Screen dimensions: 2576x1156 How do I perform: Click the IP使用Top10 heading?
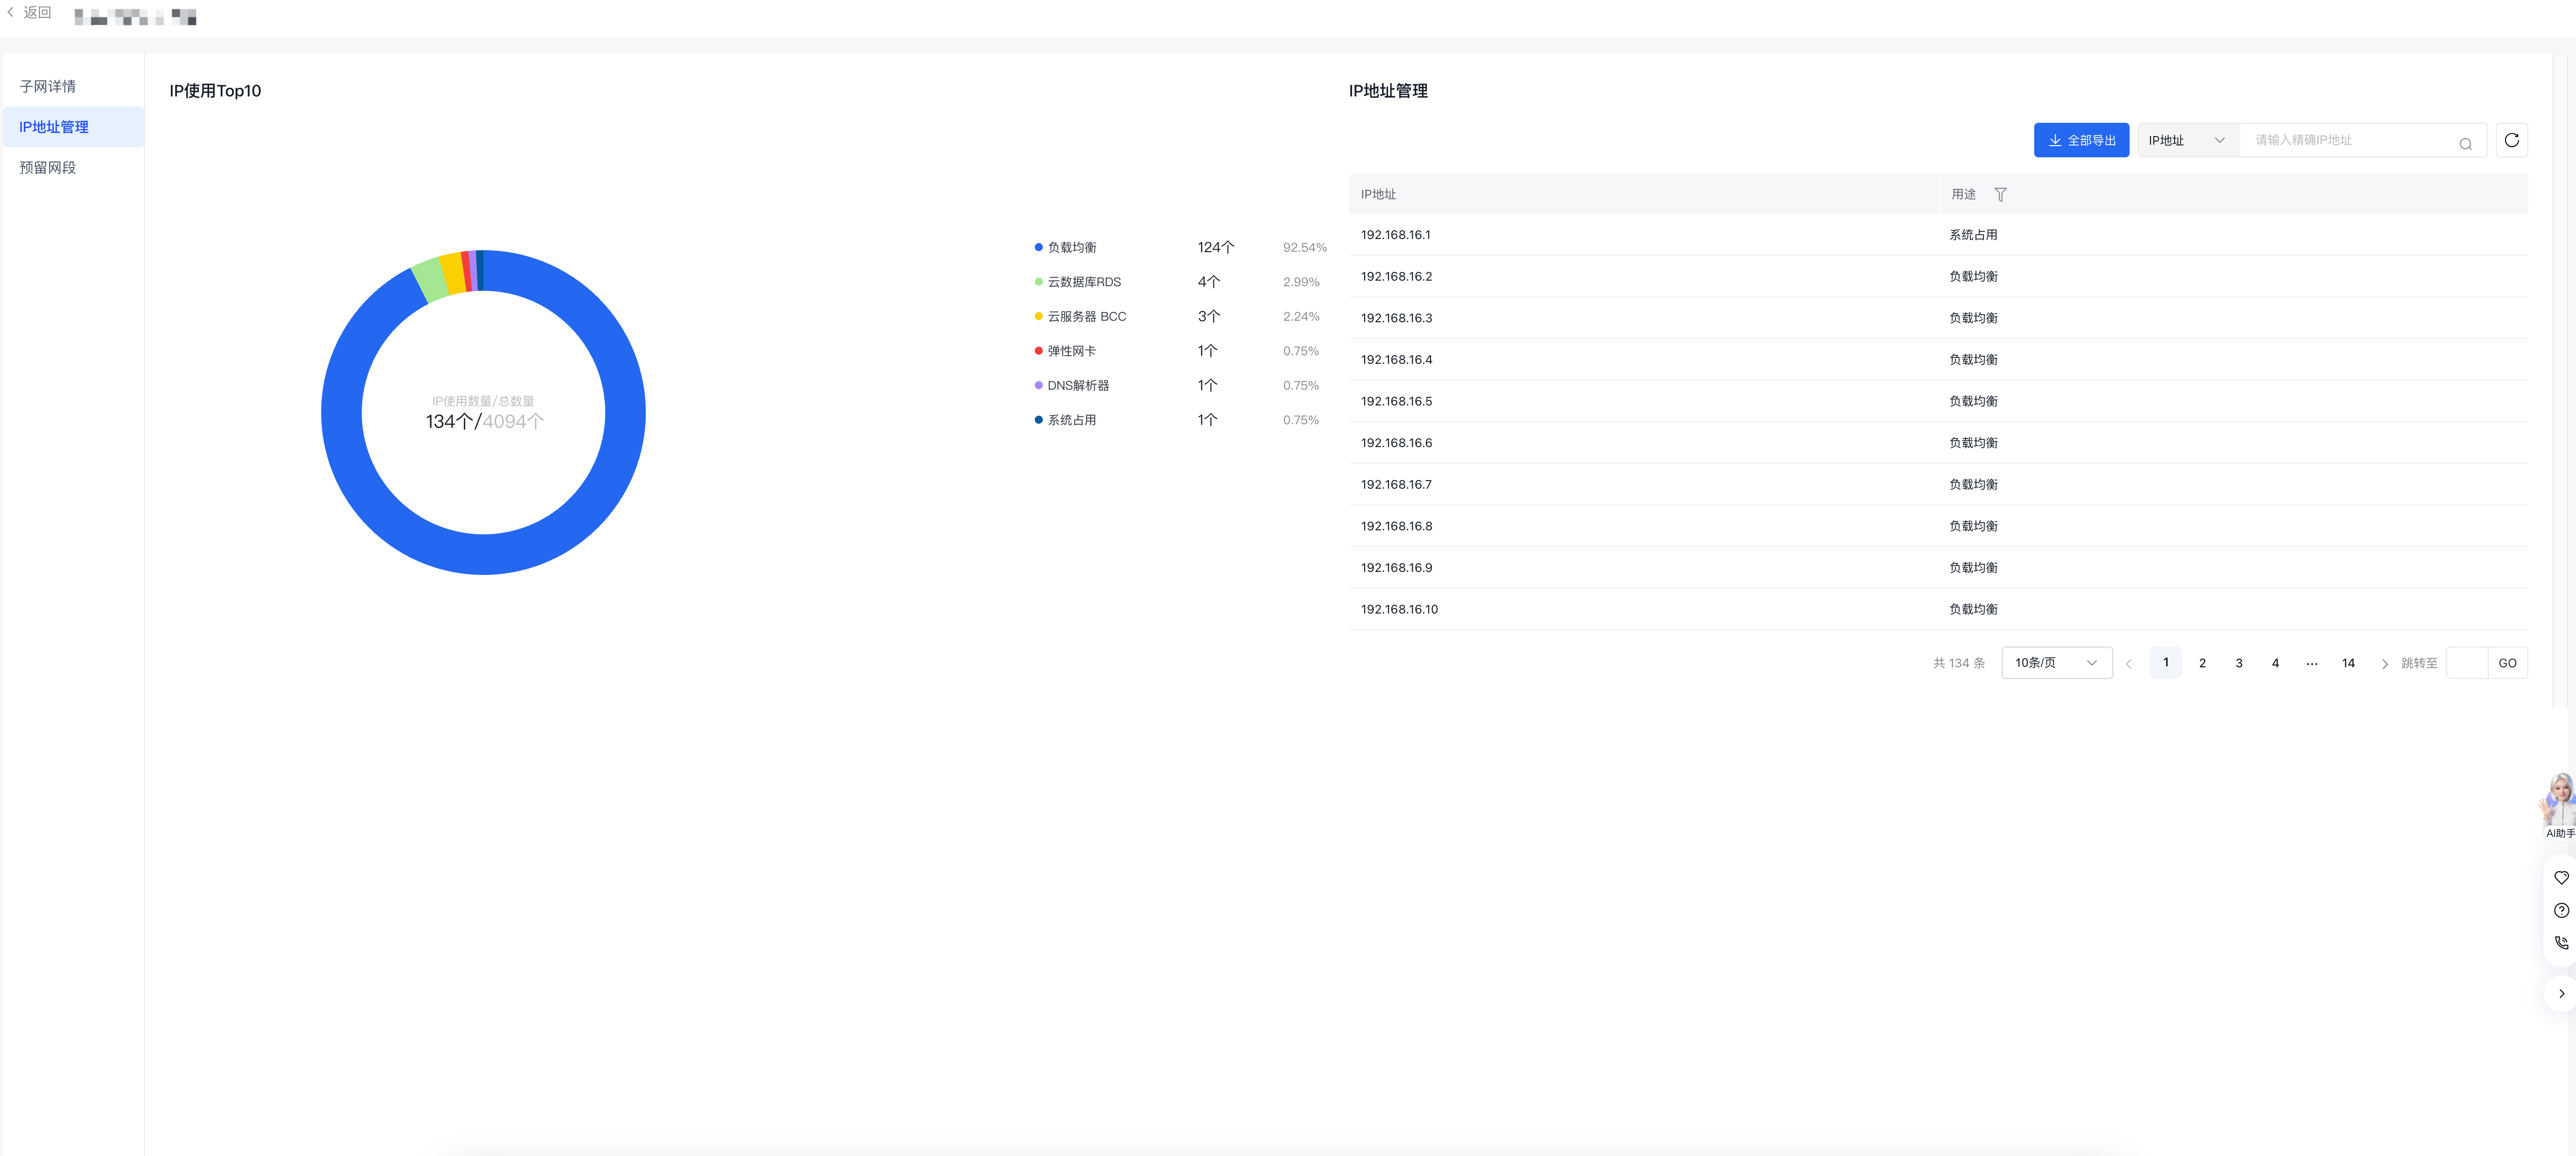215,91
